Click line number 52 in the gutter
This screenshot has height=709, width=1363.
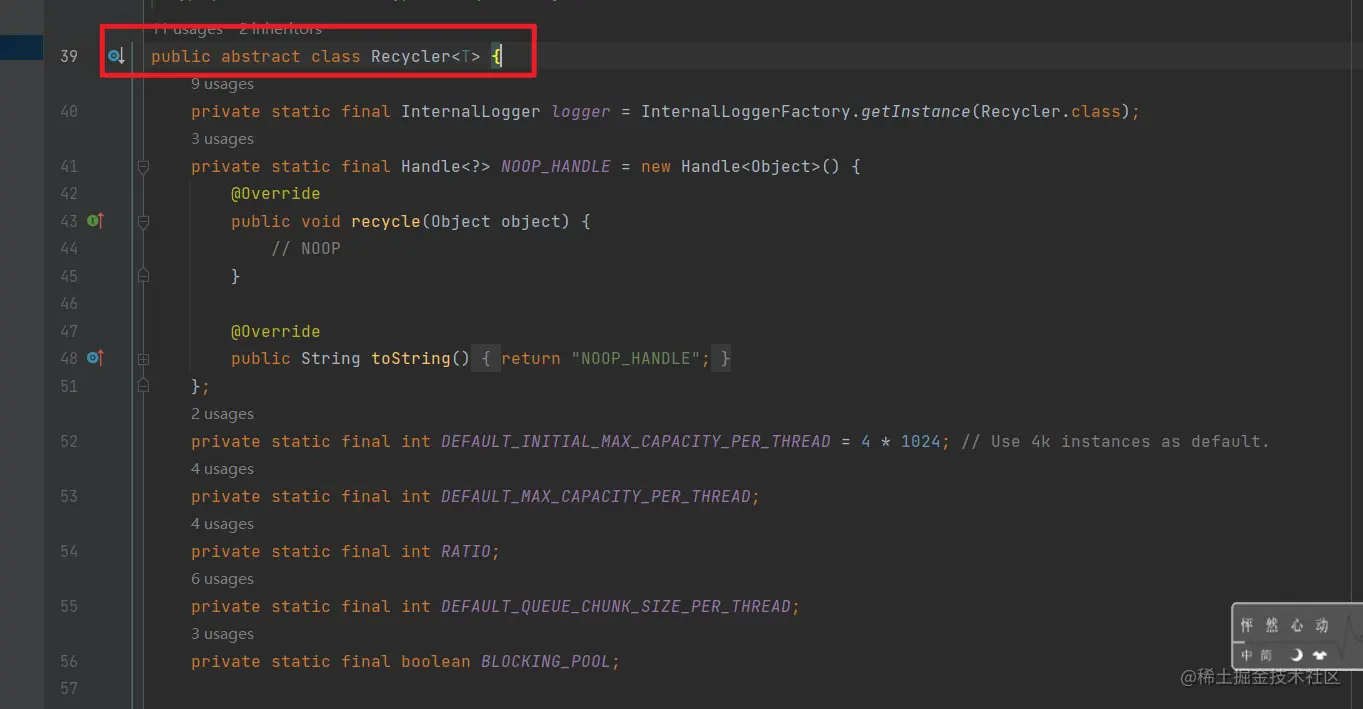pyautogui.click(x=68, y=442)
